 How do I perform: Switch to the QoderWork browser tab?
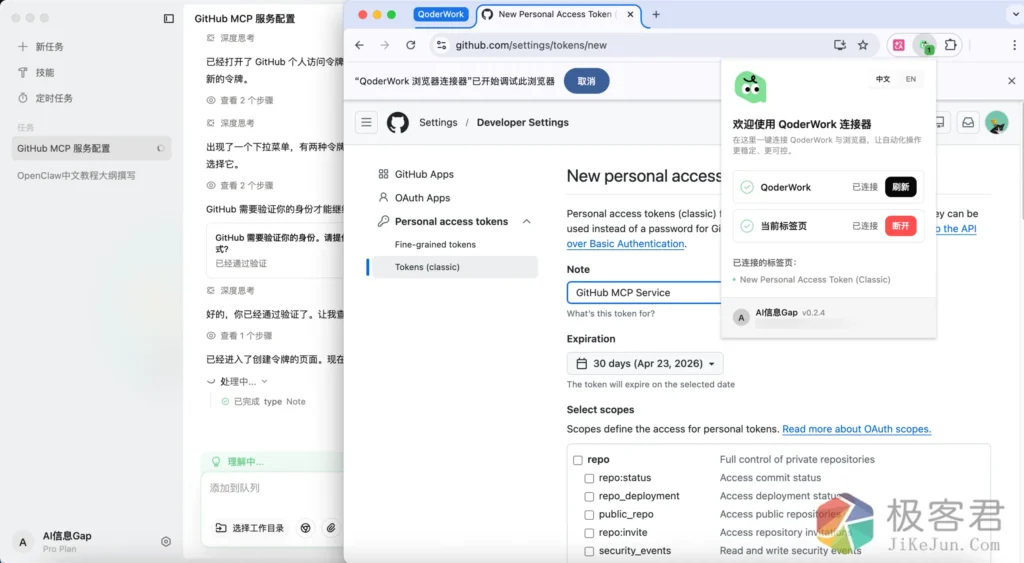(441, 15)
